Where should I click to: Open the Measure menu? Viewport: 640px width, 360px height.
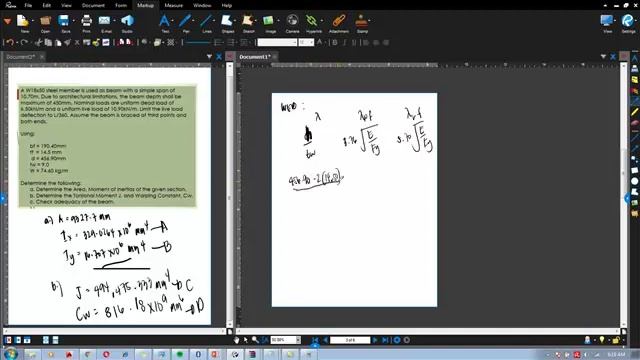(x=174, y=5)
